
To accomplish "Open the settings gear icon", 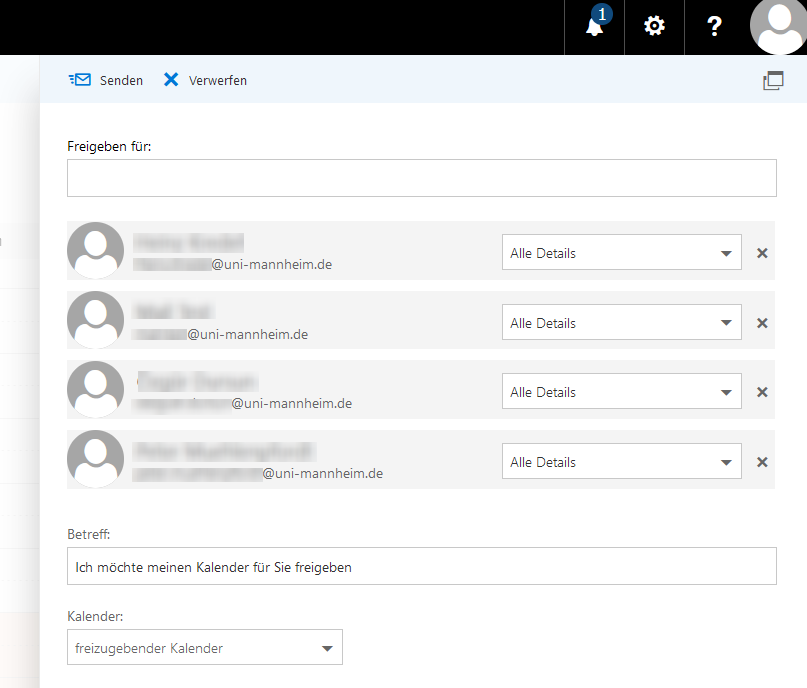I will [x=654, y=26].
